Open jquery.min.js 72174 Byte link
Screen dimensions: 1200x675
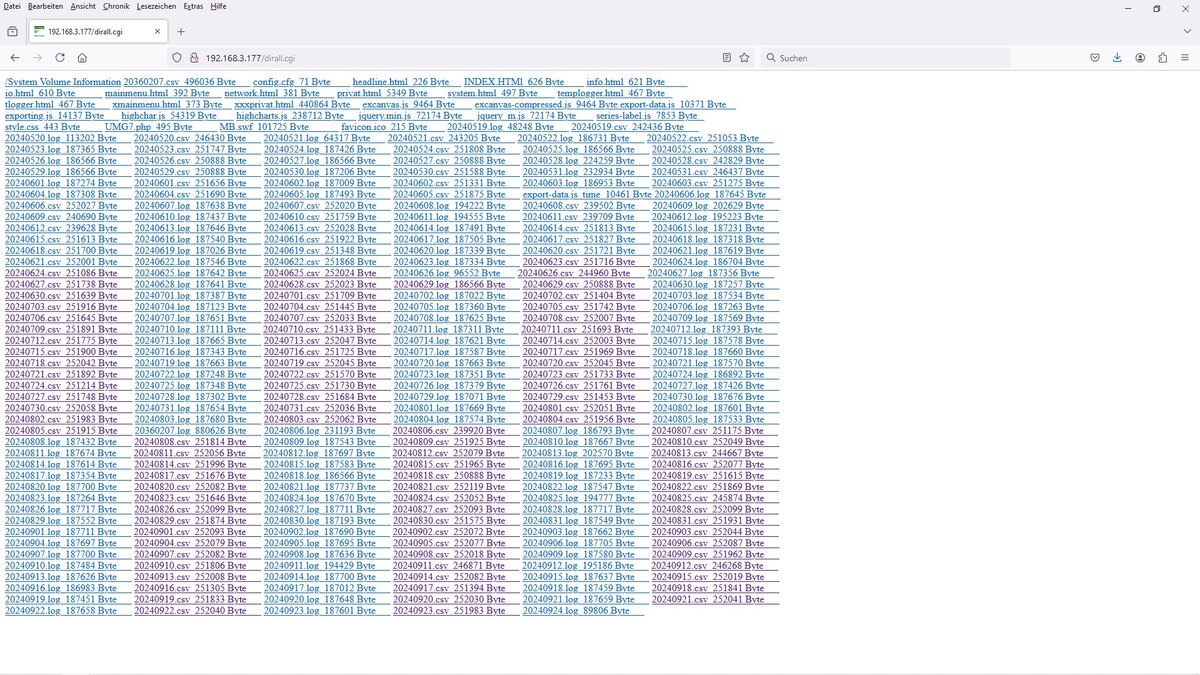click(417, 115)
